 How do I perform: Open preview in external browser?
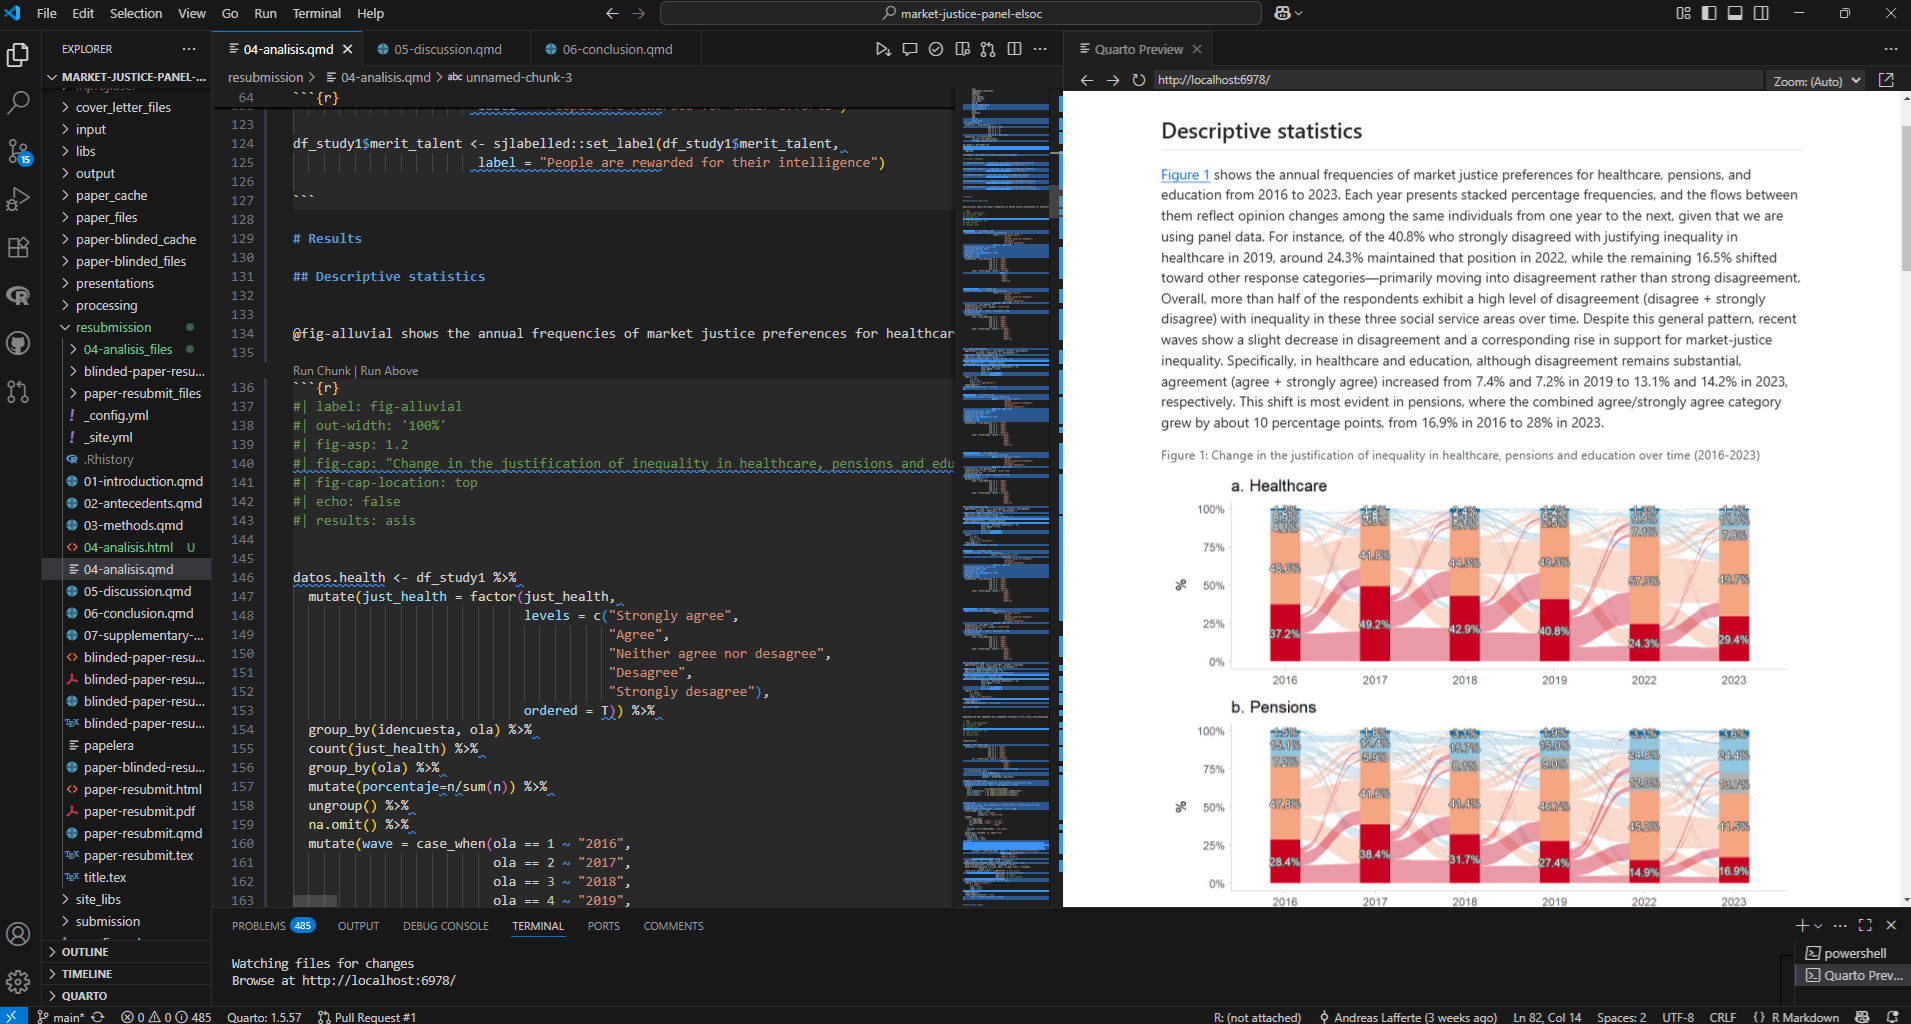point(1886,80)
